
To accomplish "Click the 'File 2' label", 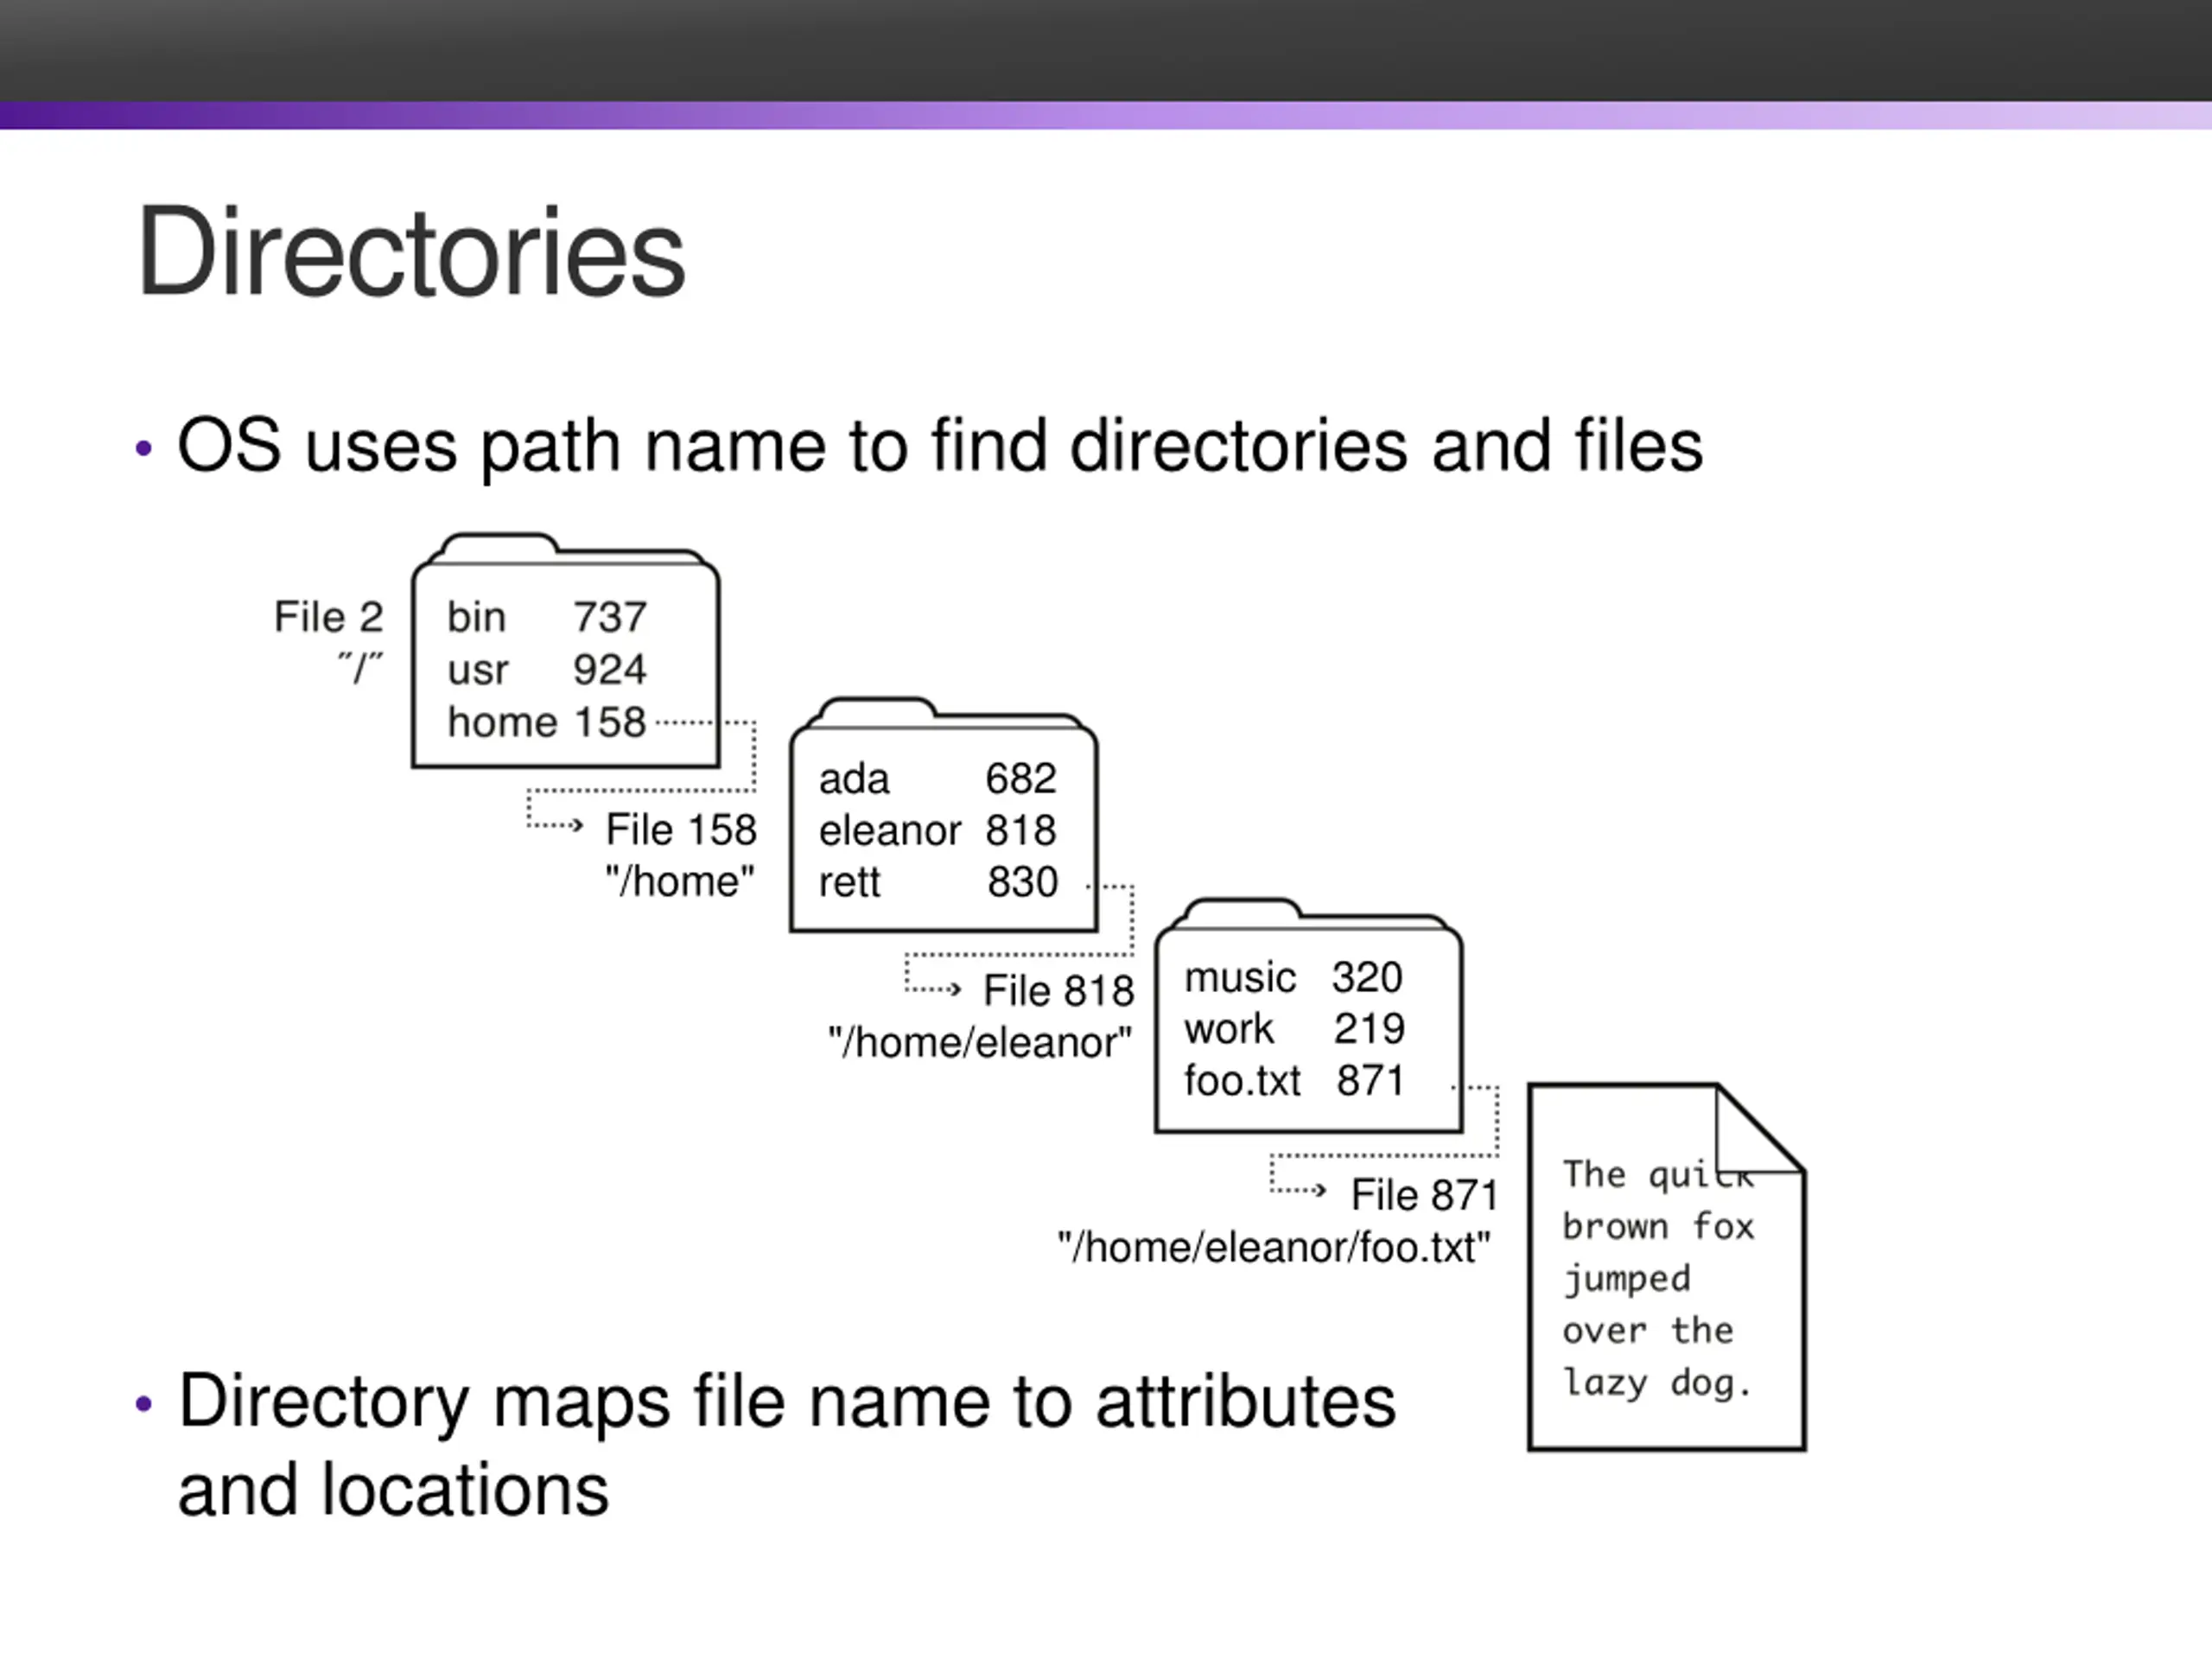I will click(328, 617).
